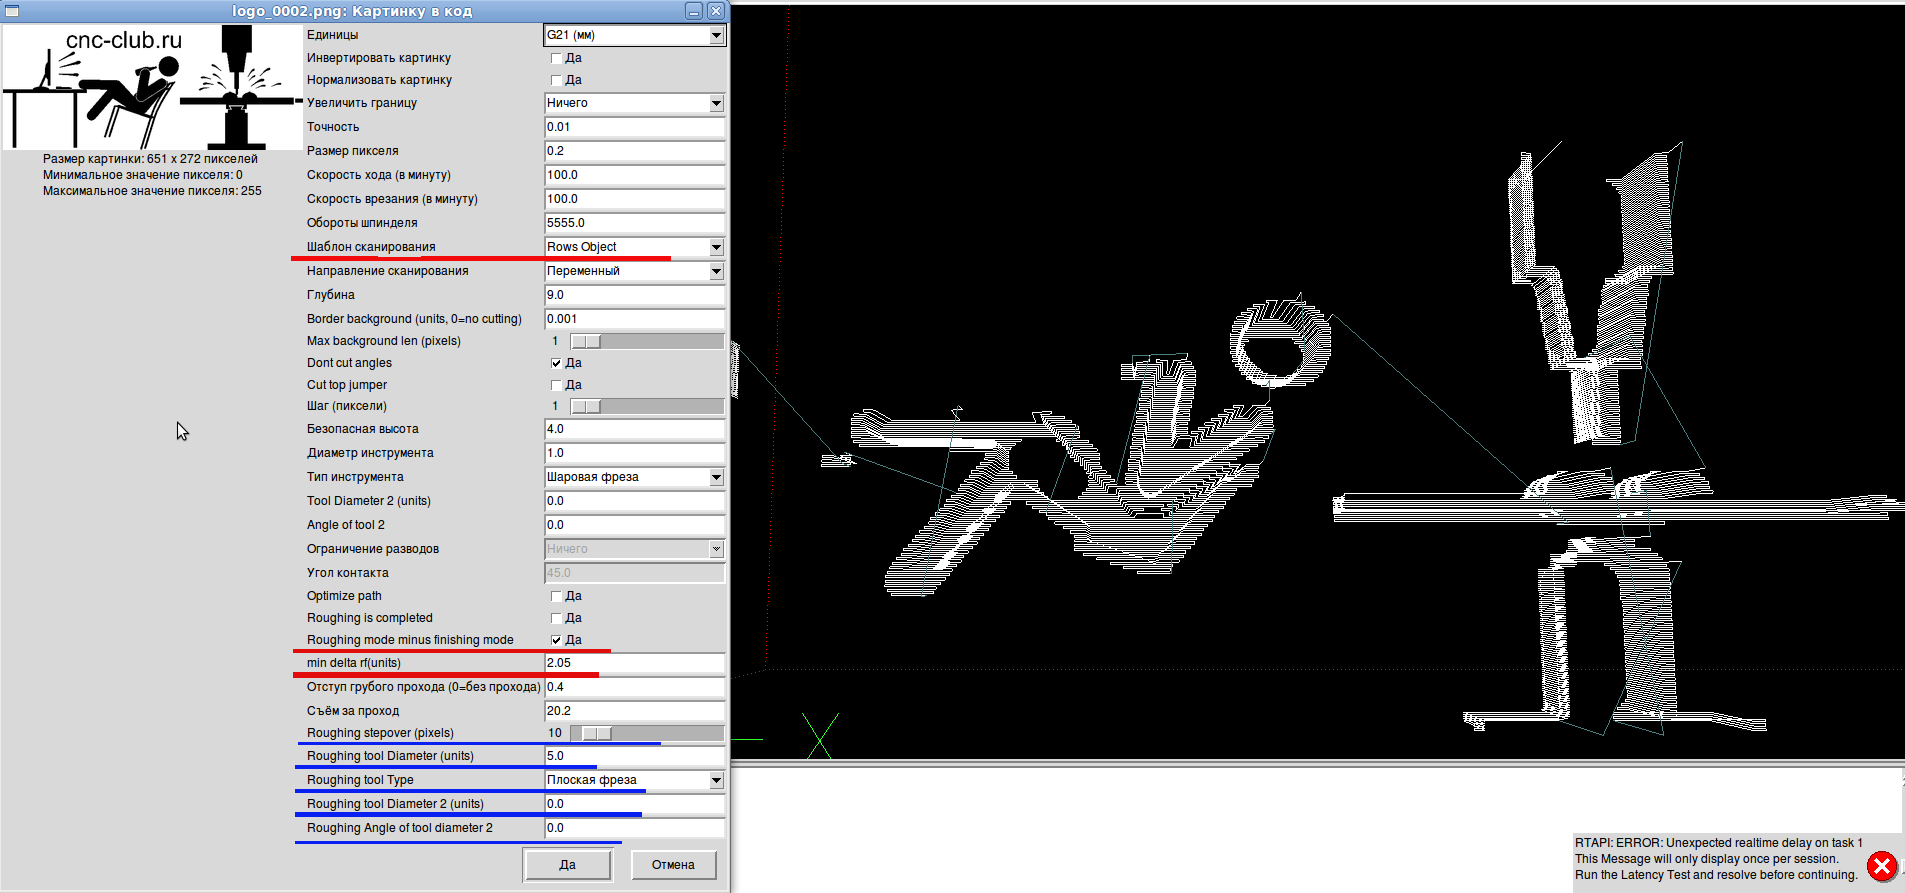The image size is (1905, 893).
Task: Click the Точность input field
Action: (634, 127)
